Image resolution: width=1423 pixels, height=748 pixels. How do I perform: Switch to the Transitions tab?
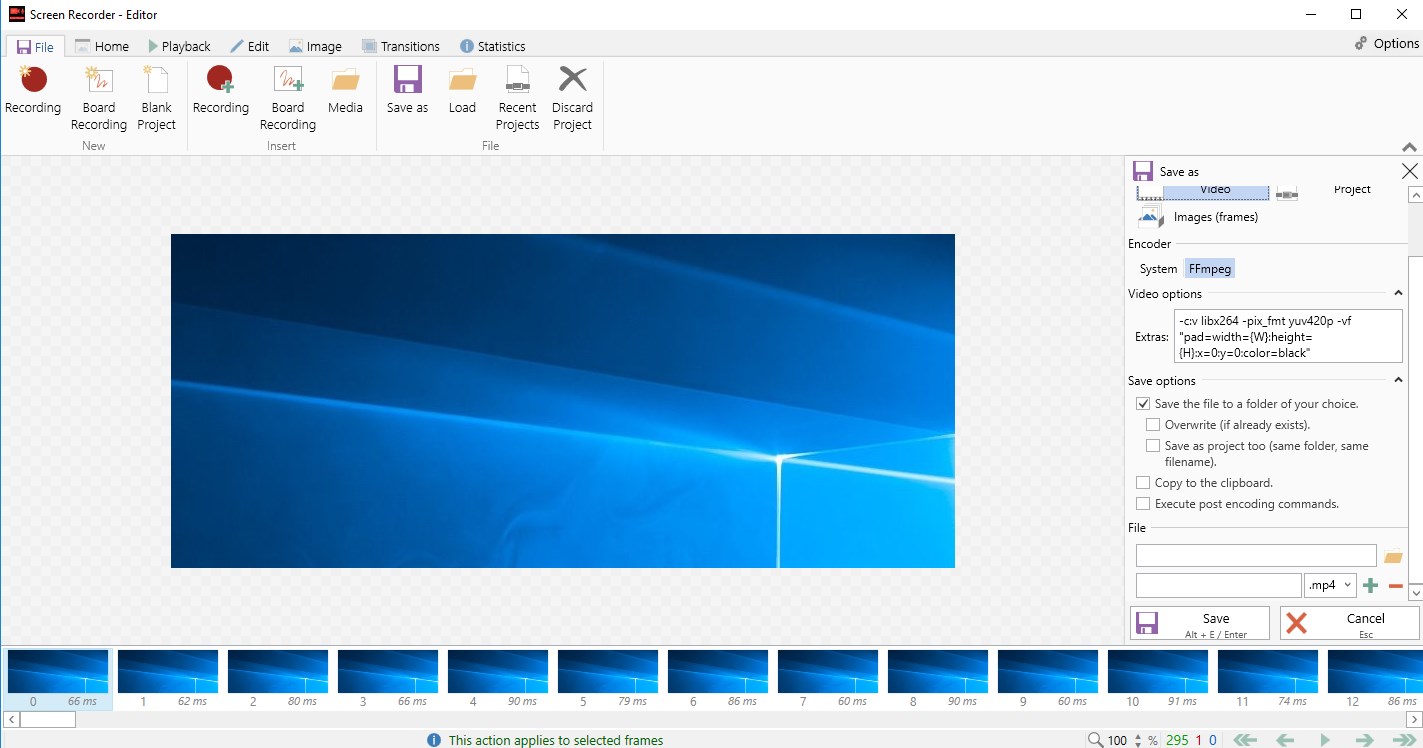pyautogui.click(x=400, y=46)
